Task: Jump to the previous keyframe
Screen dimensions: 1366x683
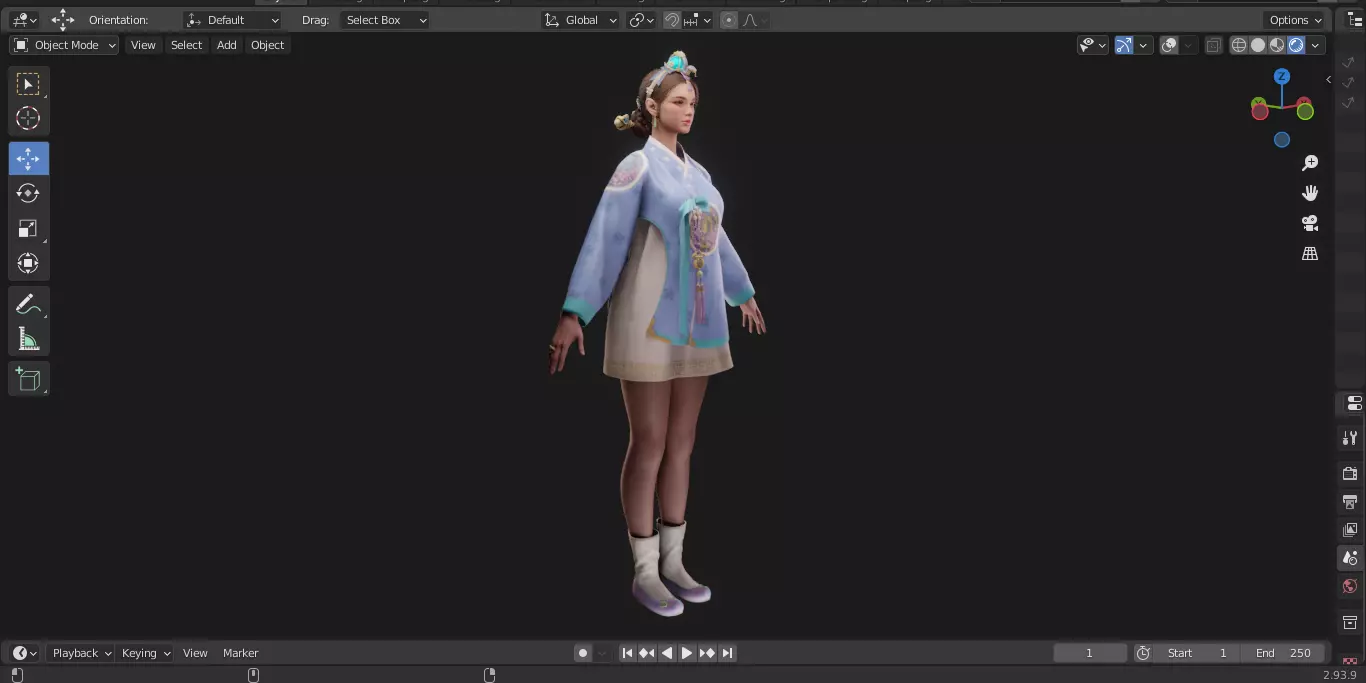Action: pos(647,653)
